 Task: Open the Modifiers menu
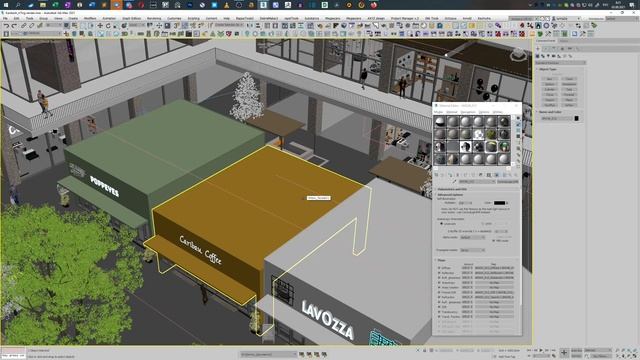[x=90, y=18]
